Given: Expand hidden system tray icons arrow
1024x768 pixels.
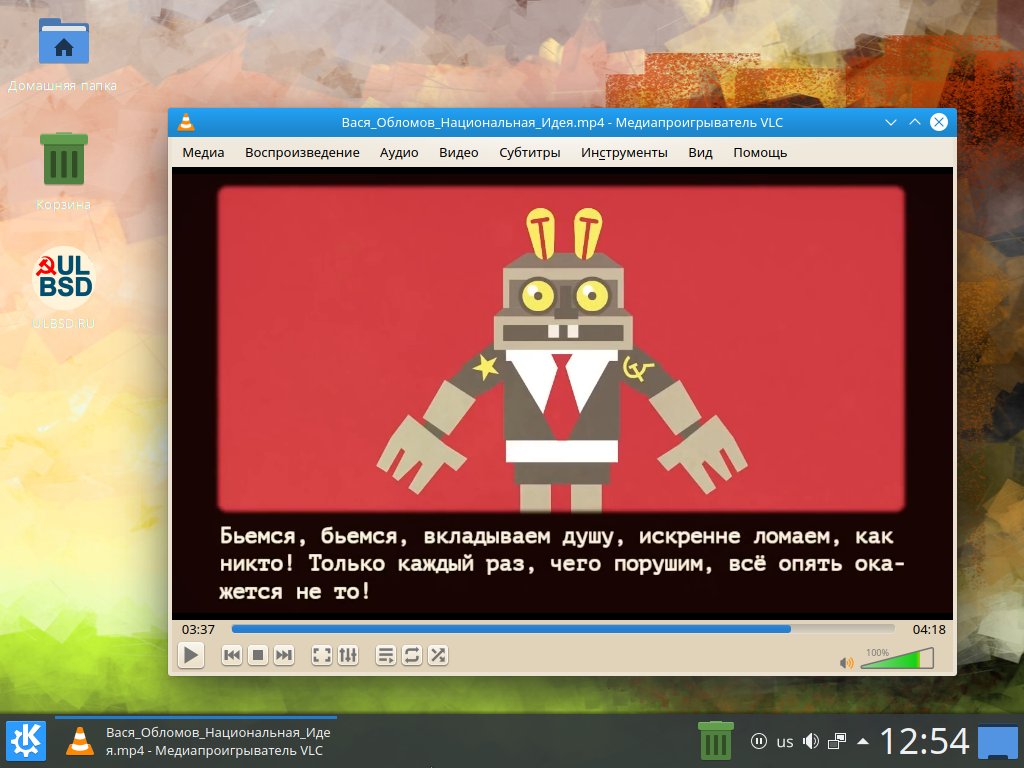Looking at the screenshot, I should (x=863, y=741).
